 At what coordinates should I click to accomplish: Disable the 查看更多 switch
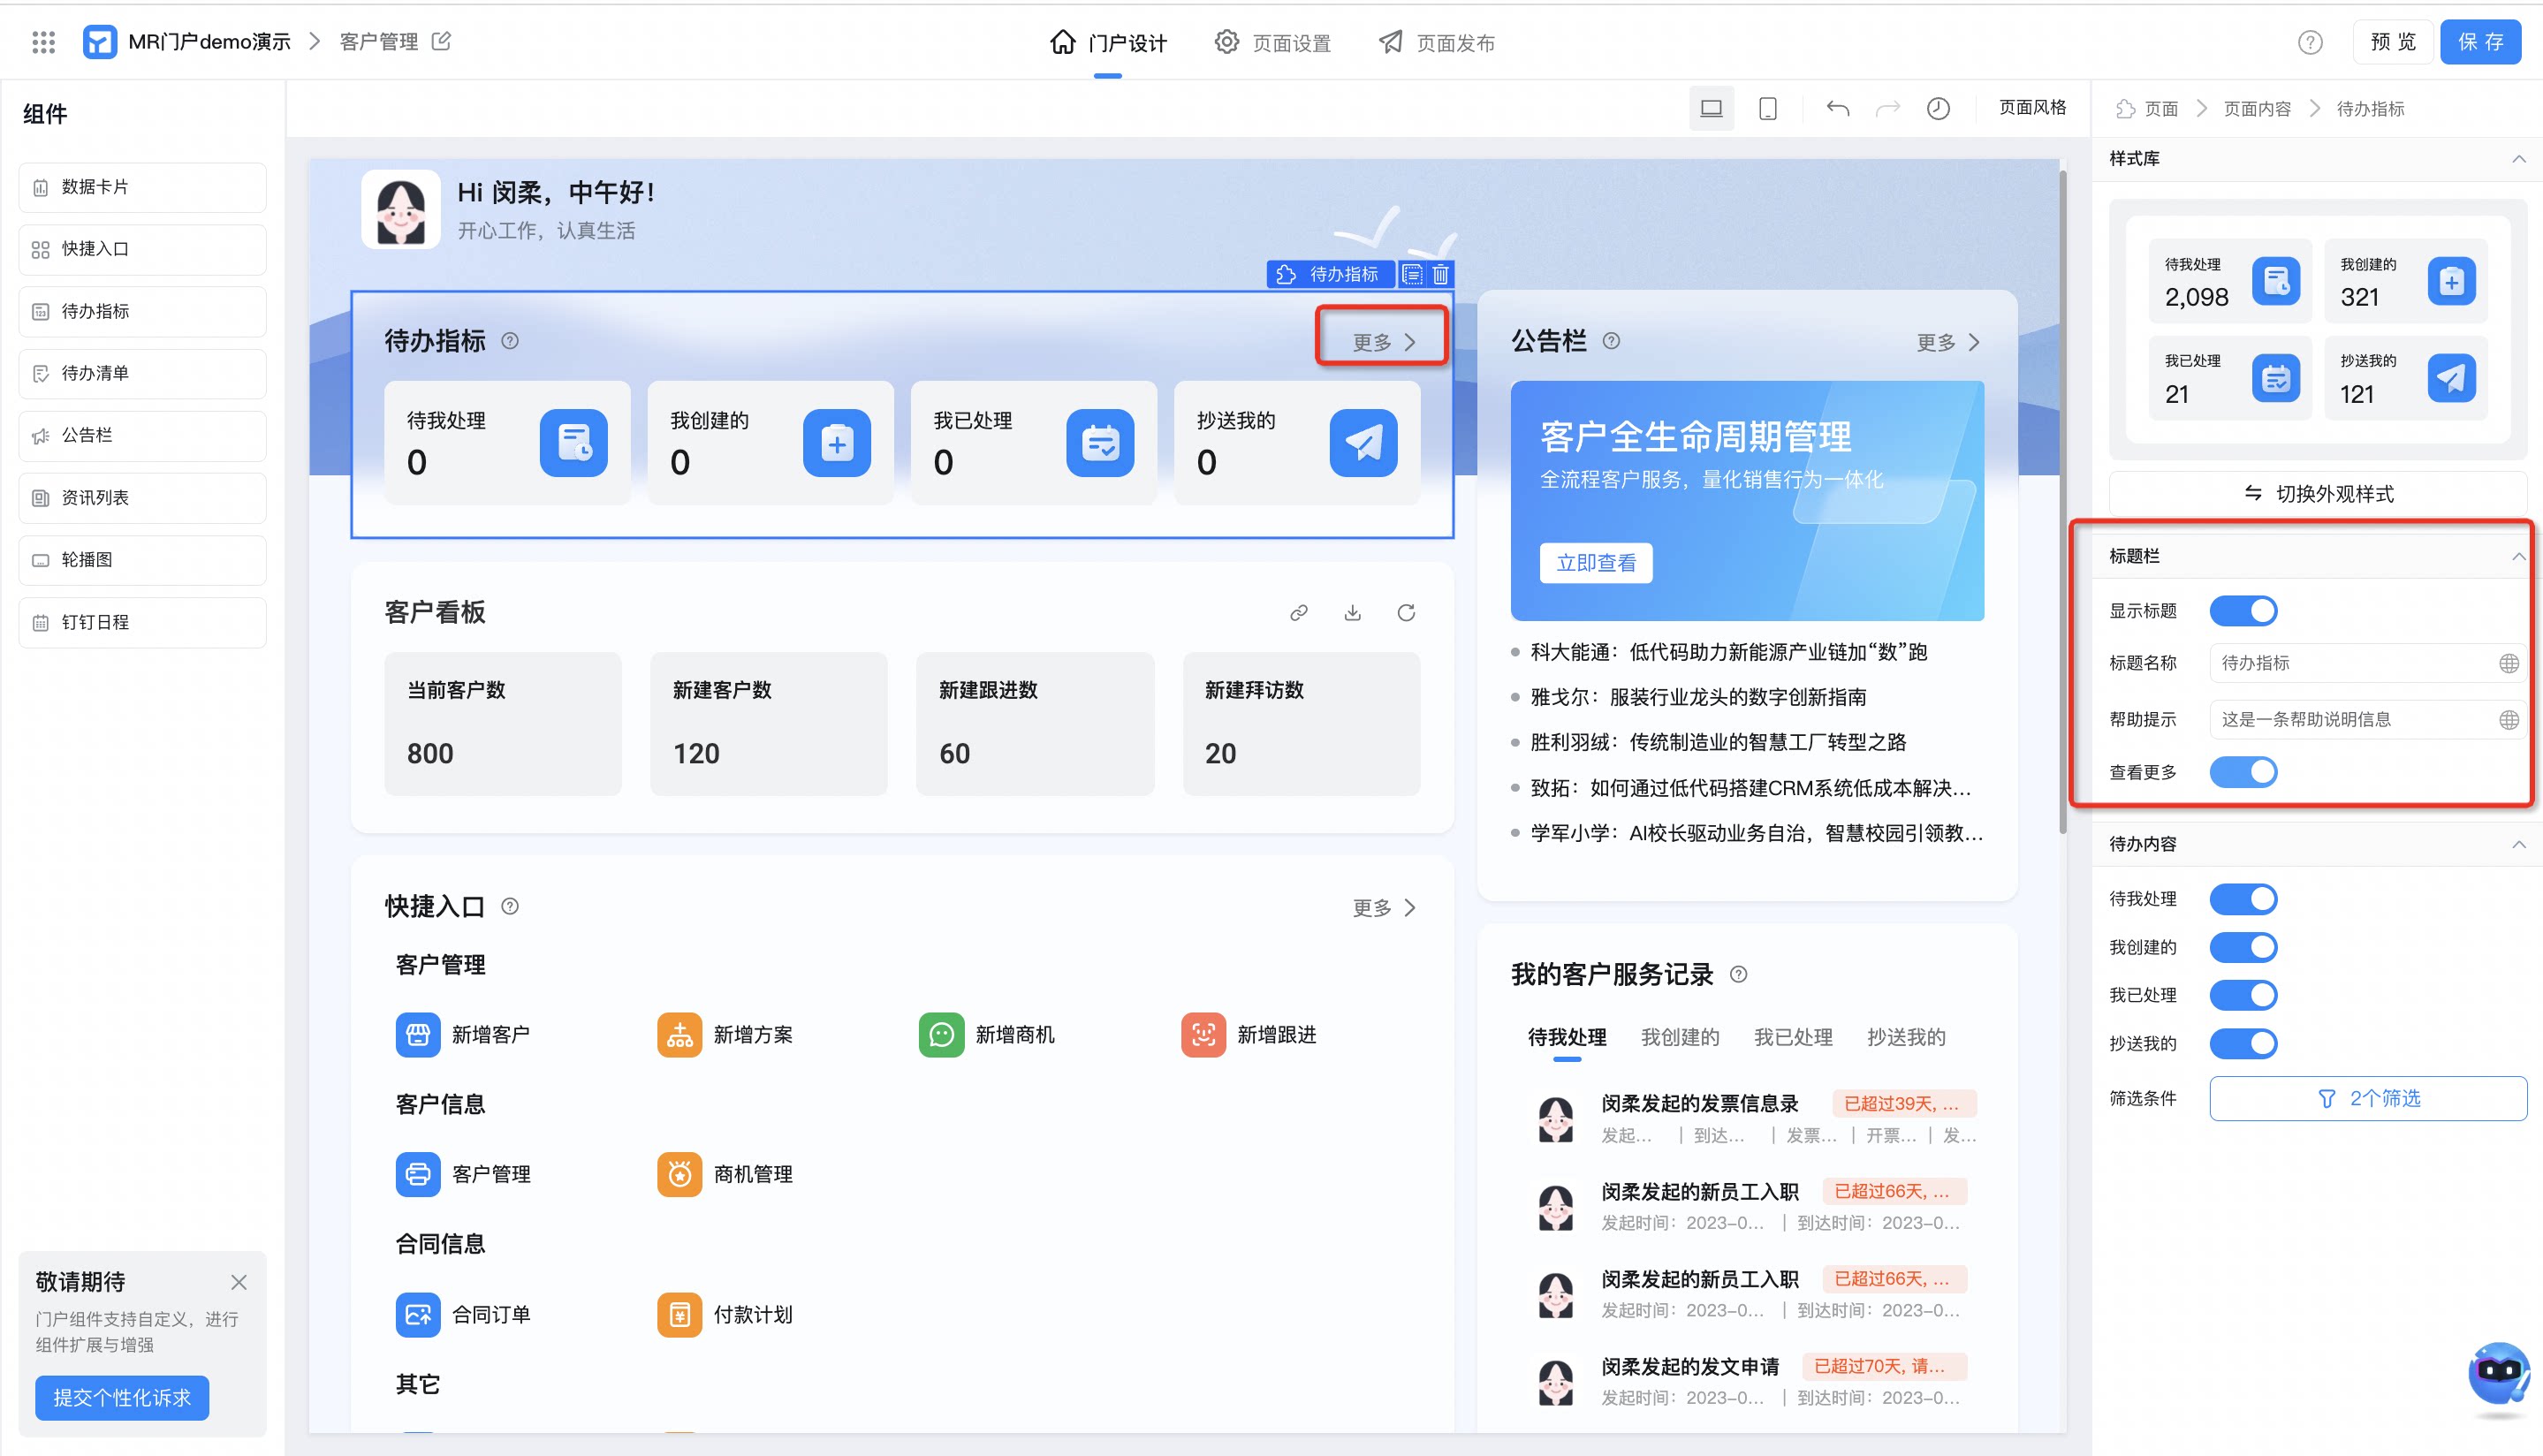tap(2243, 772)
